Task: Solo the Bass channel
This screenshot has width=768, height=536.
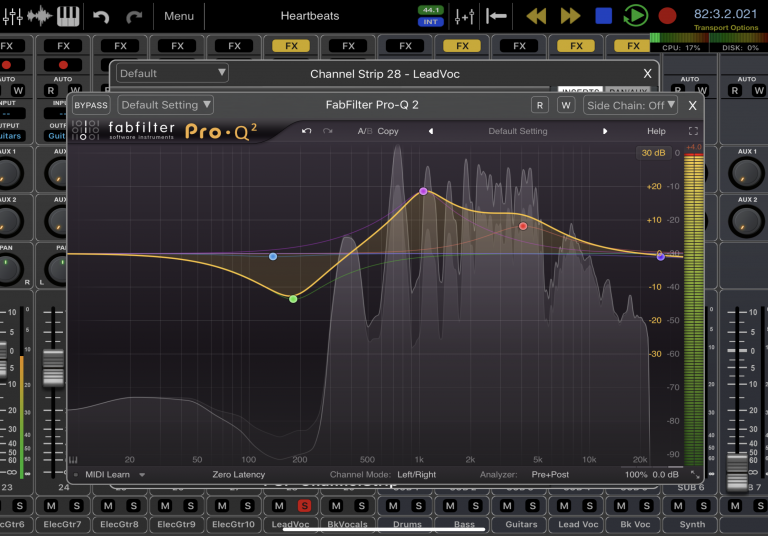Action: tap(475, 506)
